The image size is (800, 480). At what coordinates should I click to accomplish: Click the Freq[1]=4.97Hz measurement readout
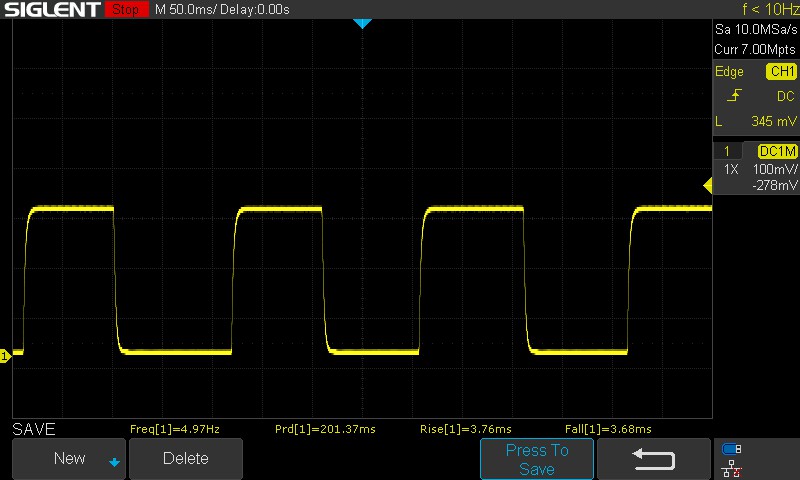click(175, 429)
